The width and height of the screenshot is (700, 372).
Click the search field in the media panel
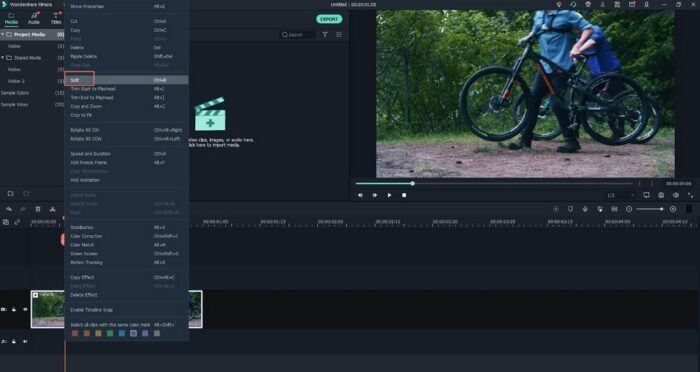point(297,34)
